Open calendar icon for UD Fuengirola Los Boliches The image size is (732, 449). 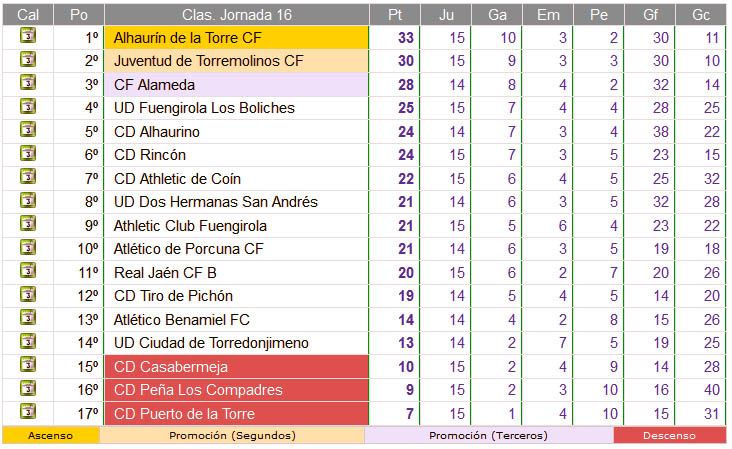(x=28, y=106)
